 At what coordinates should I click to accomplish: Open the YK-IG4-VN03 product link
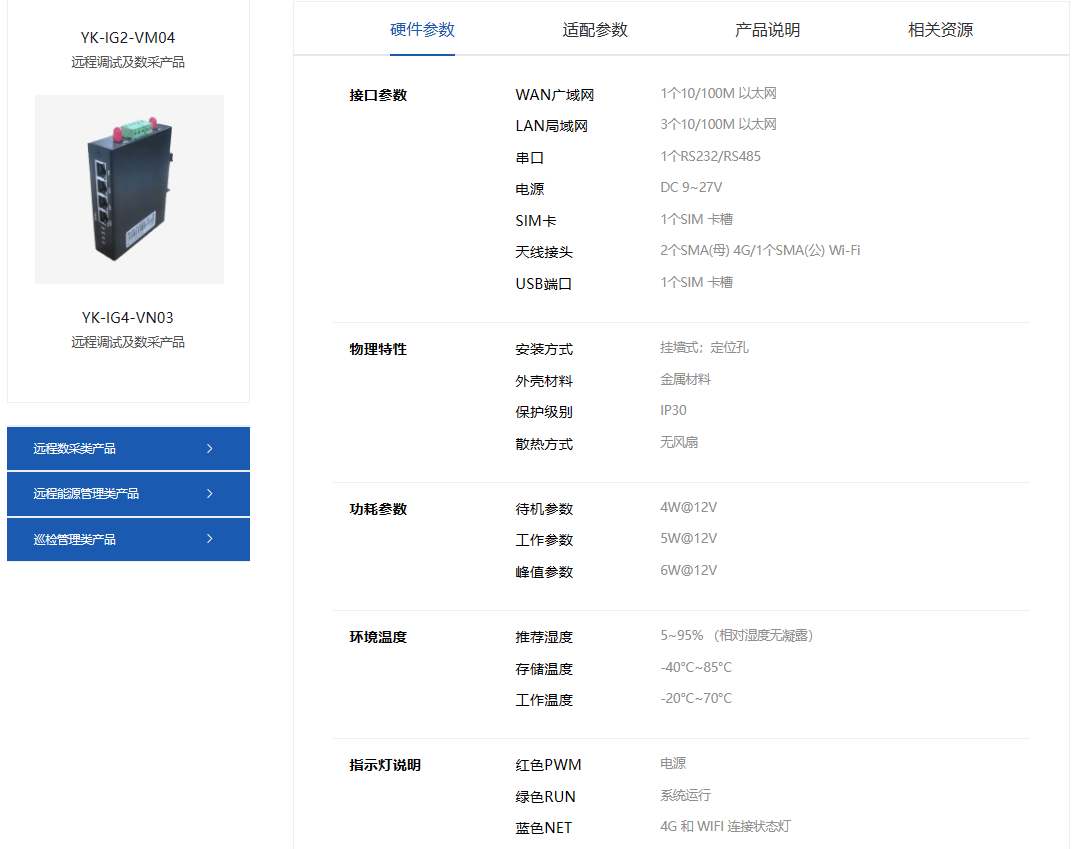click(x=128, y=317)
